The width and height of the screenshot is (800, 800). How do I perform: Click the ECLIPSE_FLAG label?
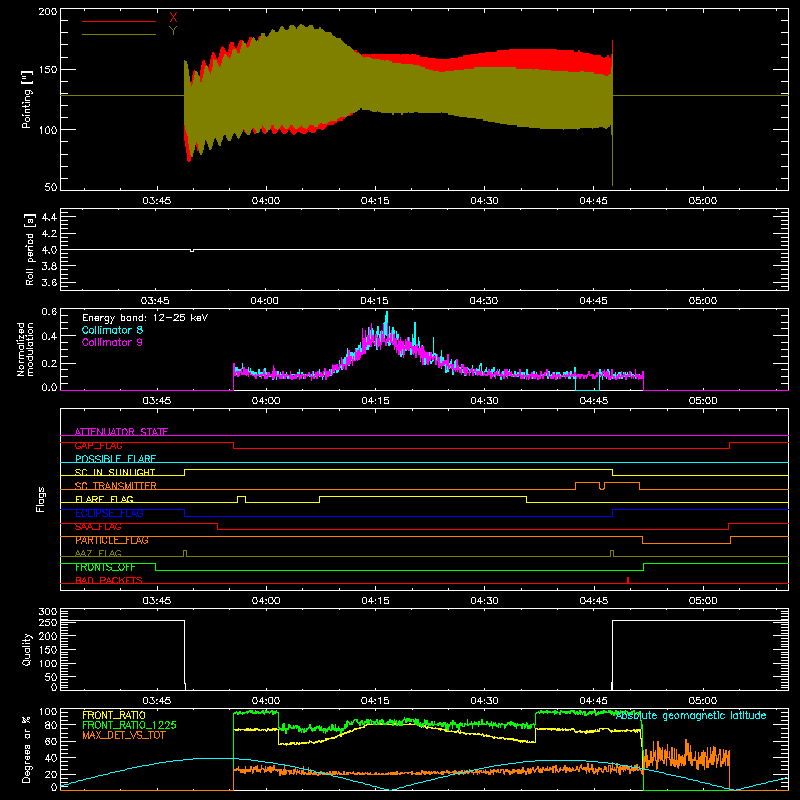109,513
